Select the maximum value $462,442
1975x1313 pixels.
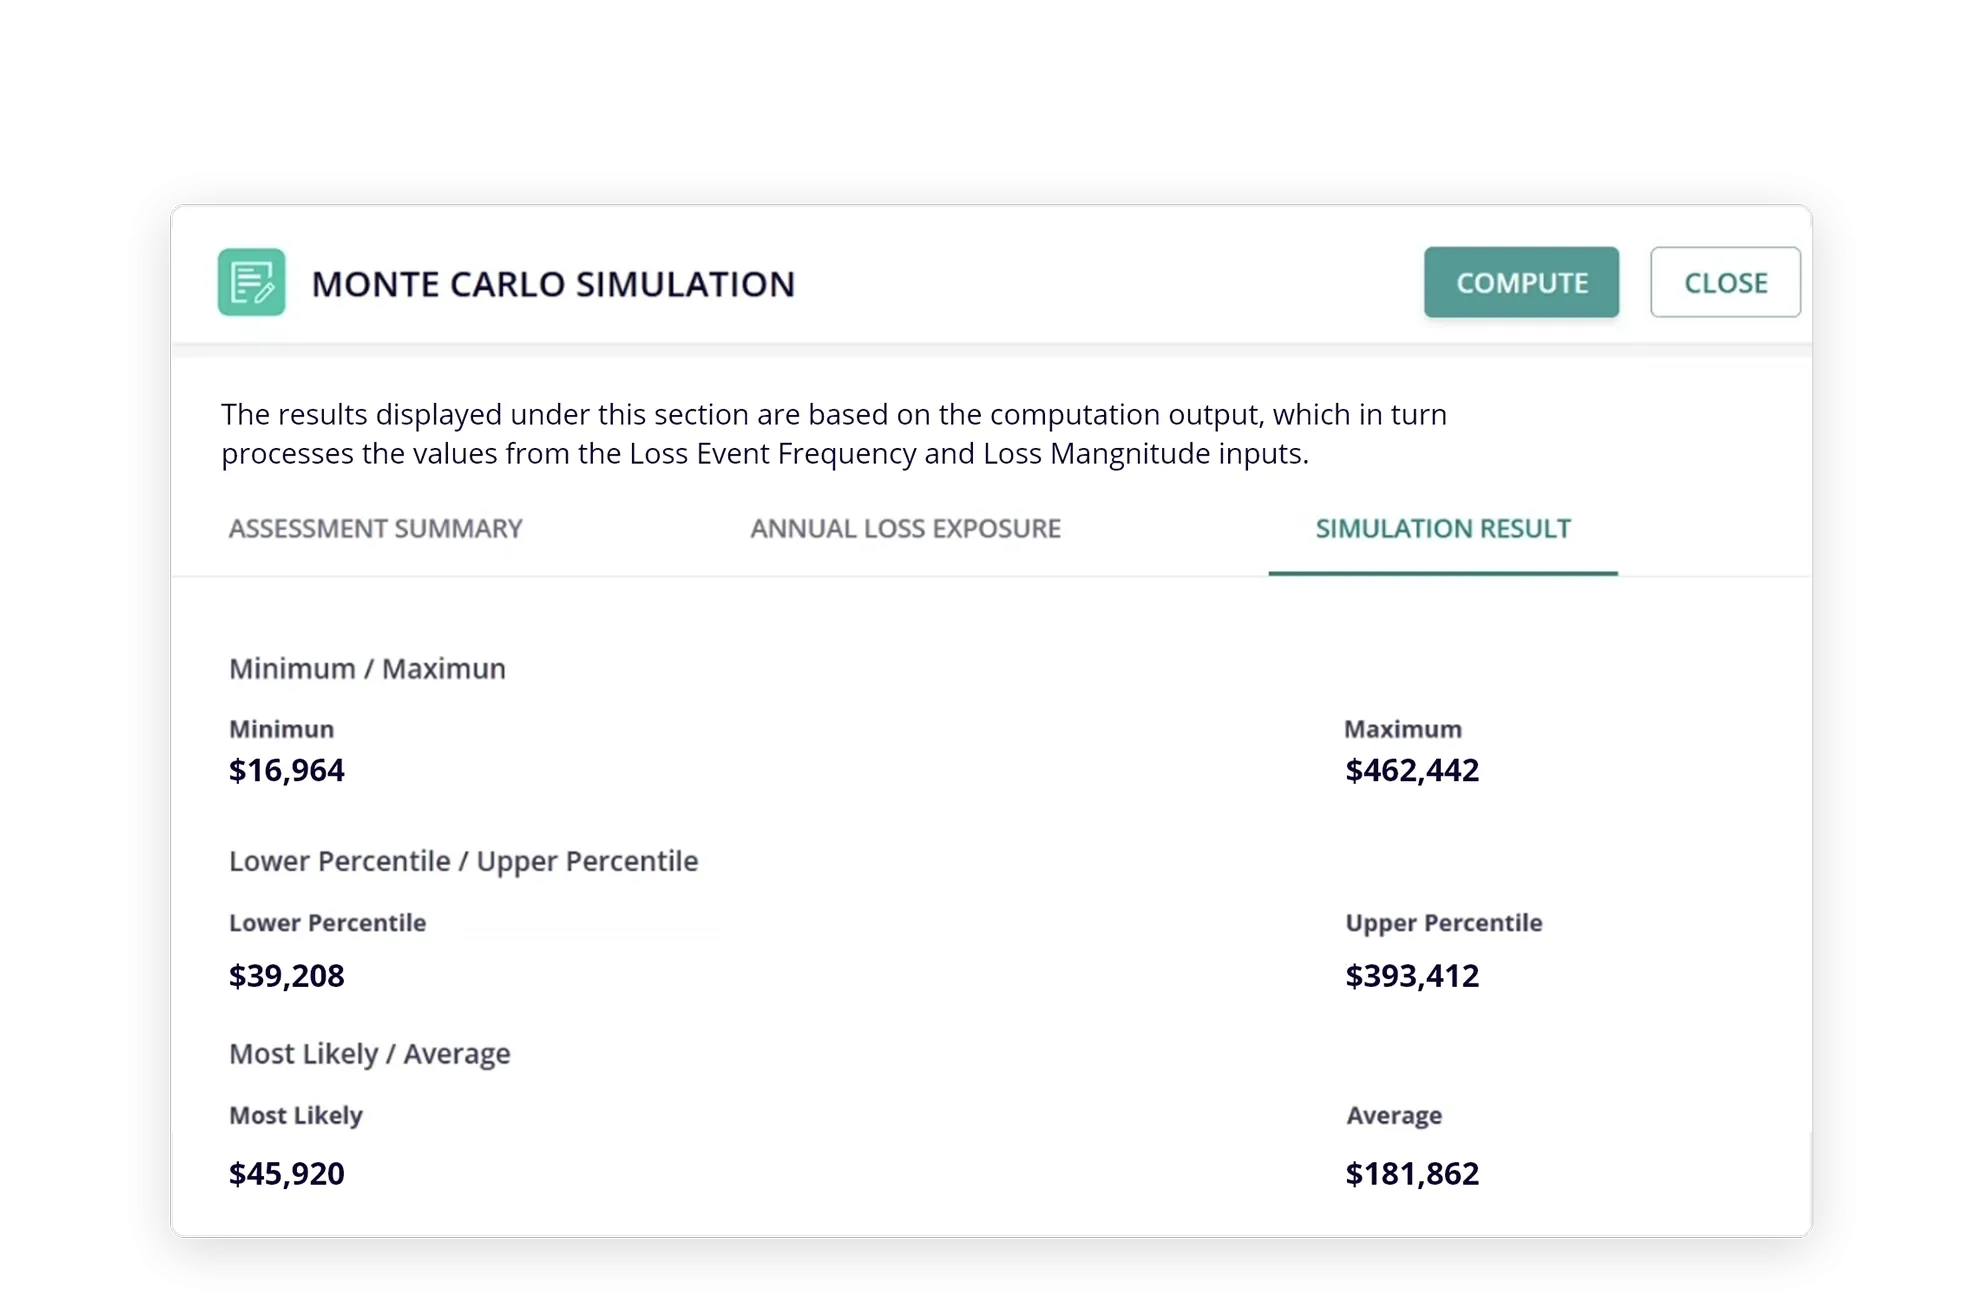click(x=1411, y=770)
